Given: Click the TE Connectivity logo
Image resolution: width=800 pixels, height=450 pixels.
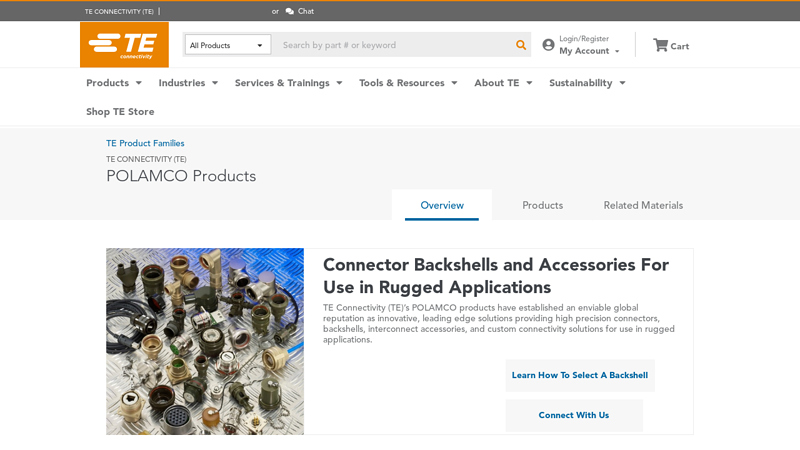Looking at the screenshot, I should [124, 45].
